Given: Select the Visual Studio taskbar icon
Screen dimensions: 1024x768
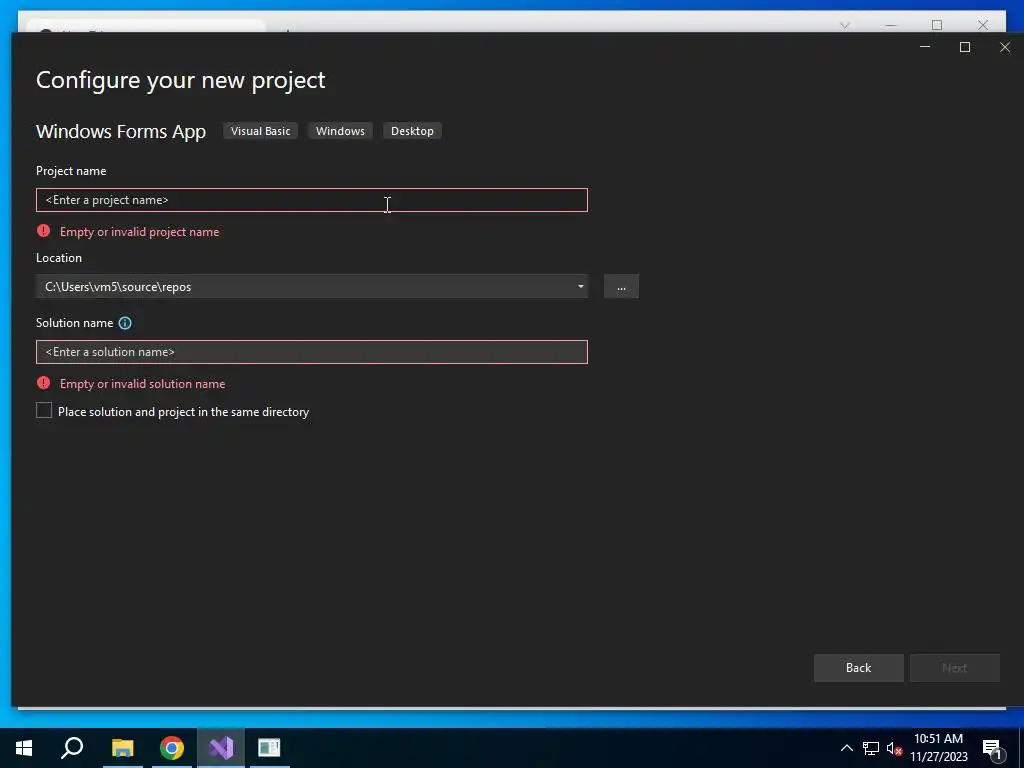Looking at the screenshot, I should point(221,748).
